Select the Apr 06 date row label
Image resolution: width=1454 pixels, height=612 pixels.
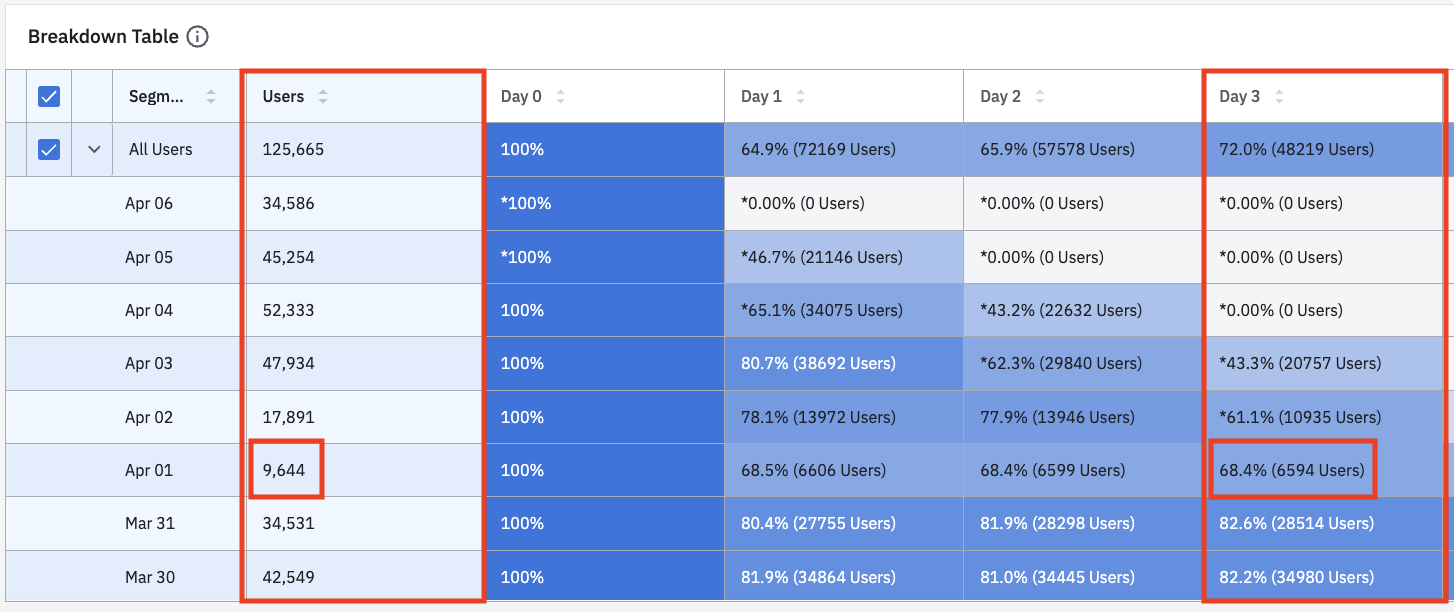(149, 204)
